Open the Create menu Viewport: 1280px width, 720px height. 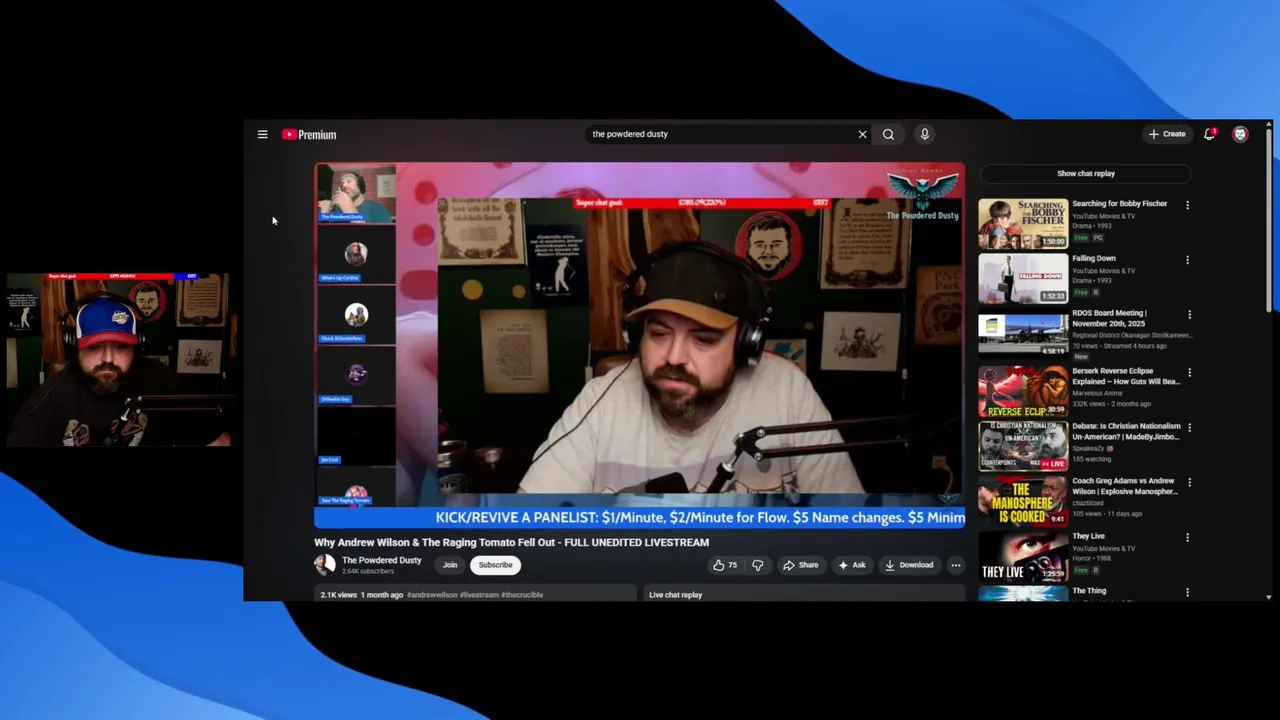[1167, 134]
